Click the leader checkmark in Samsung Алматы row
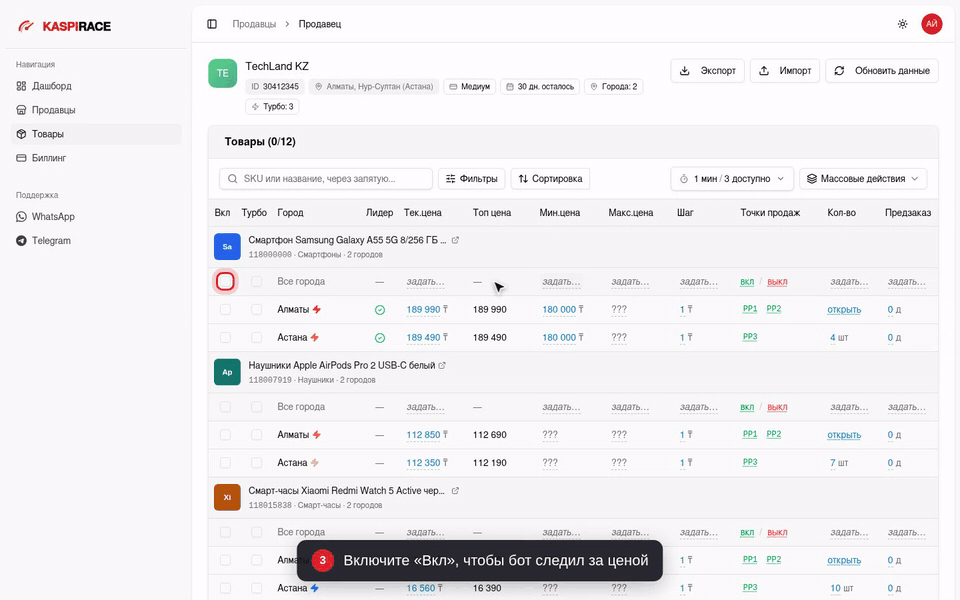960x600 pixels. (380, 310)
